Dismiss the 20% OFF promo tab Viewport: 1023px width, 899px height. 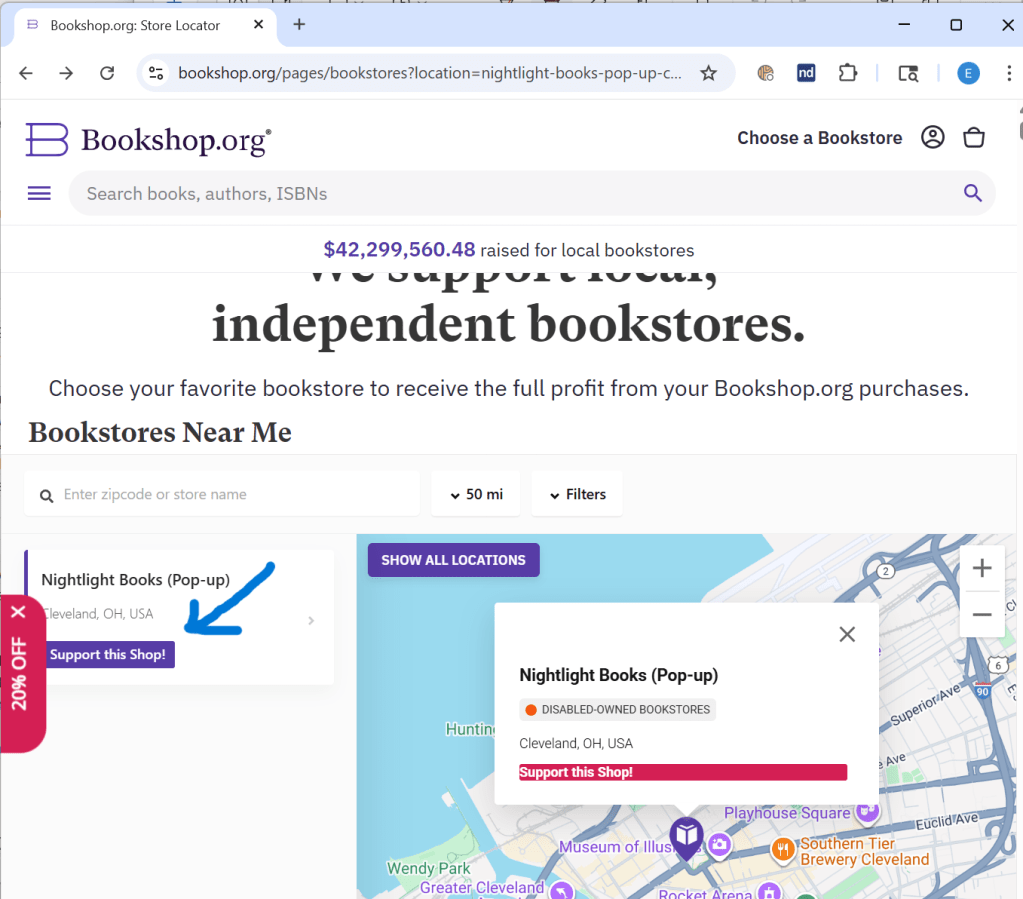pos(18,612)
